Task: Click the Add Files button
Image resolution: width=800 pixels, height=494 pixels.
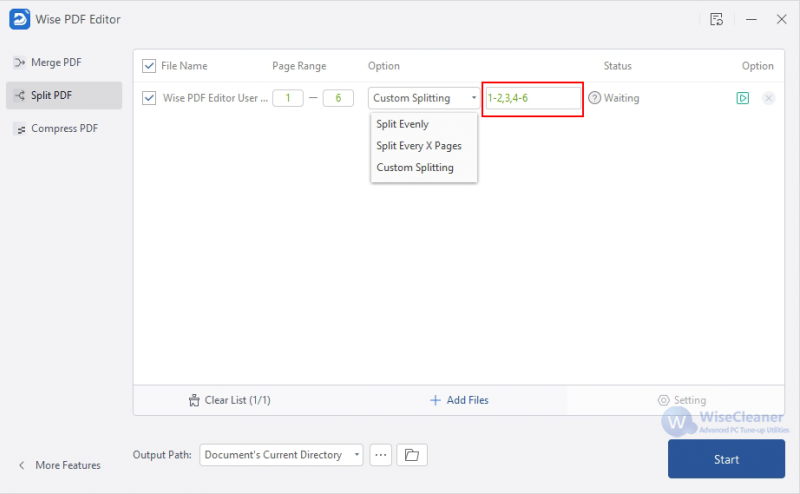Action: 459,400
